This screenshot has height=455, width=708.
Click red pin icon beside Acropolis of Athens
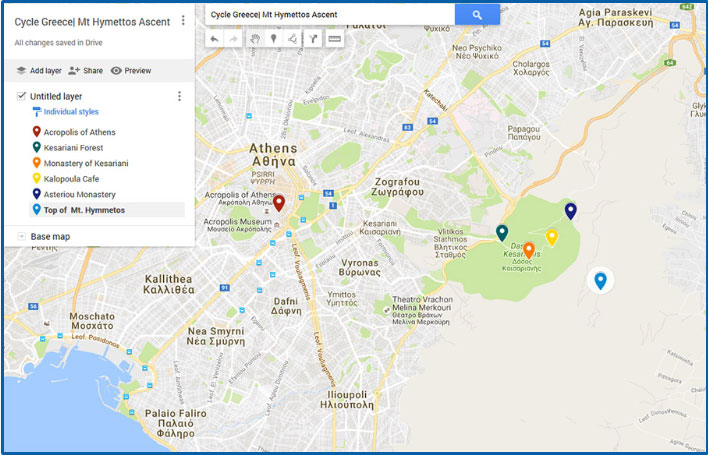click(x=37, y=131)
